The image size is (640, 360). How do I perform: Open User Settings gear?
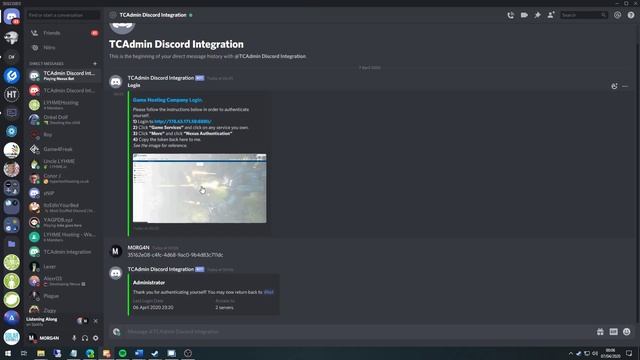[x=96, y=338]
